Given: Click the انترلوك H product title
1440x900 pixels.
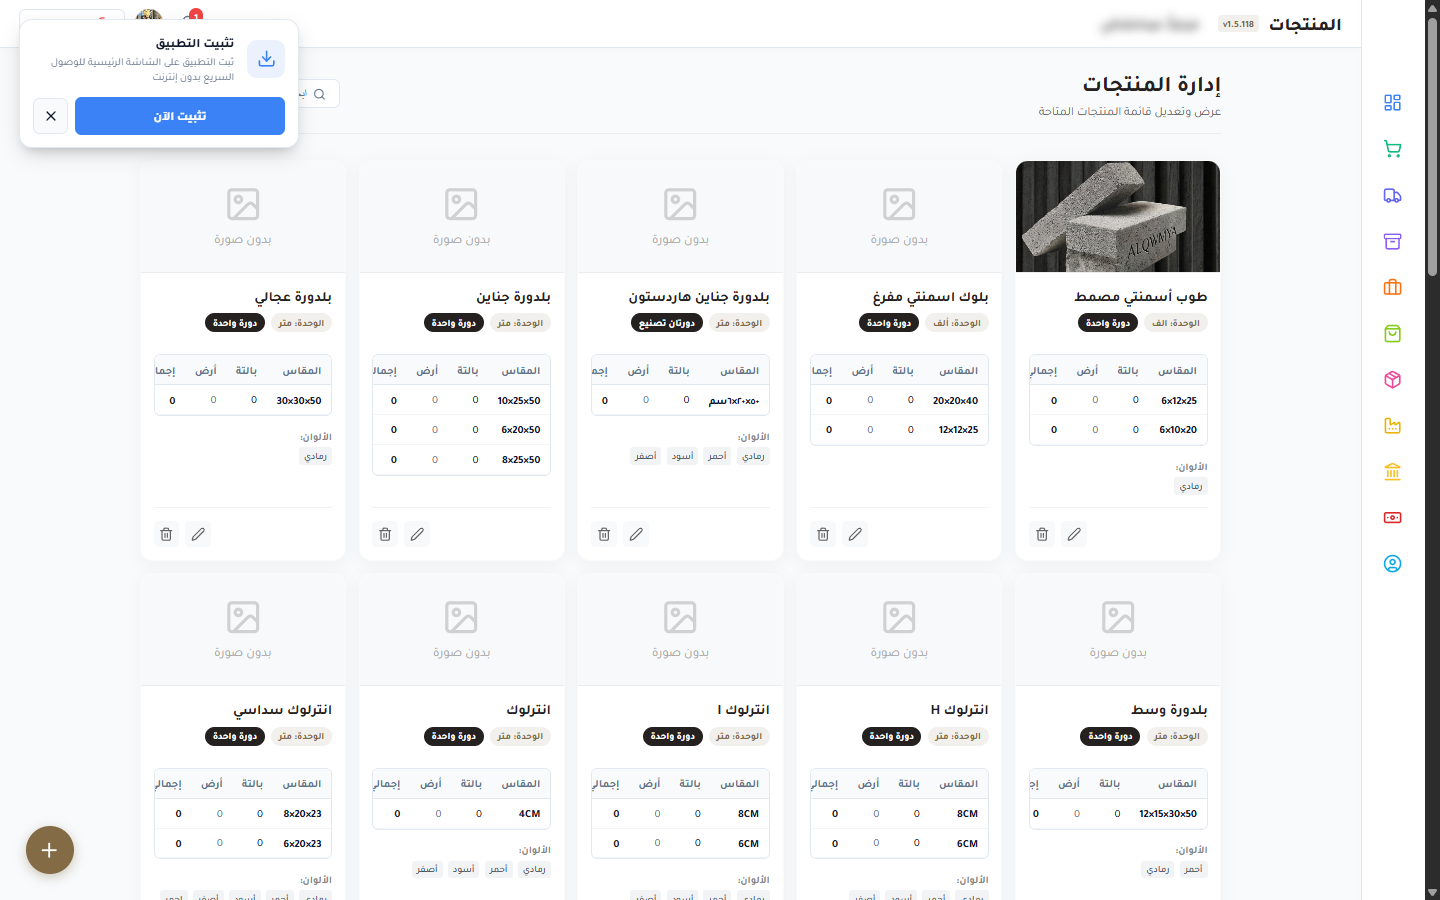Looking at the screenshot, I should pyautogui.click(x=959, y=710).
